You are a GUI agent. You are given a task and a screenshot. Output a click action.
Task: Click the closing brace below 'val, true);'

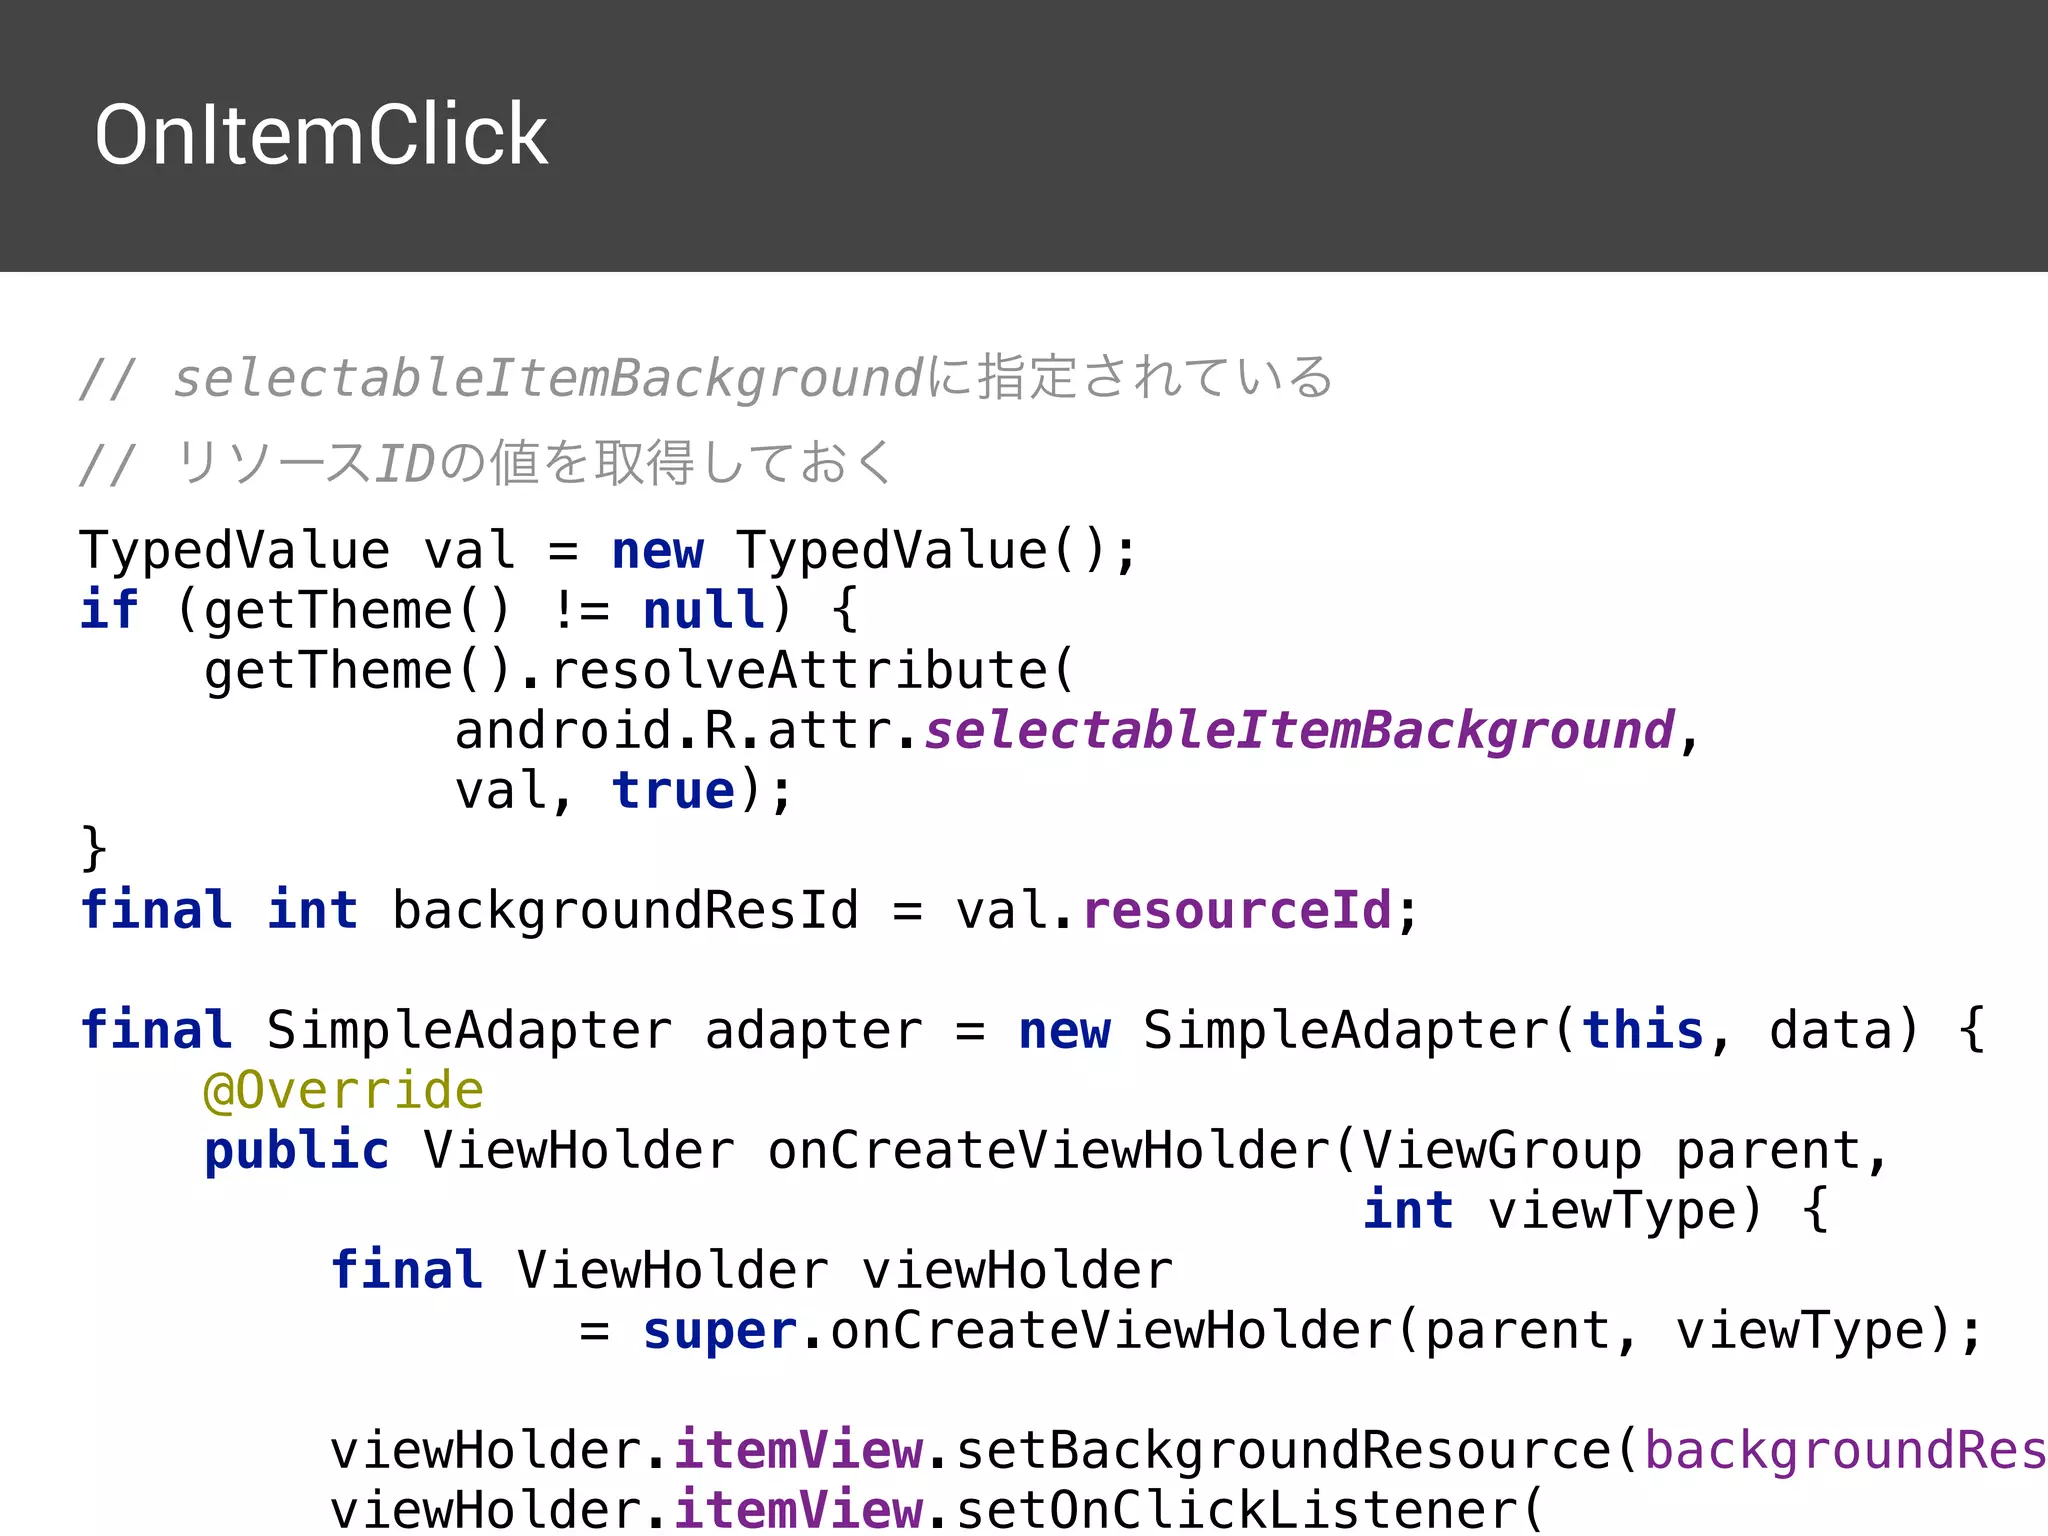tap(93, 849)
